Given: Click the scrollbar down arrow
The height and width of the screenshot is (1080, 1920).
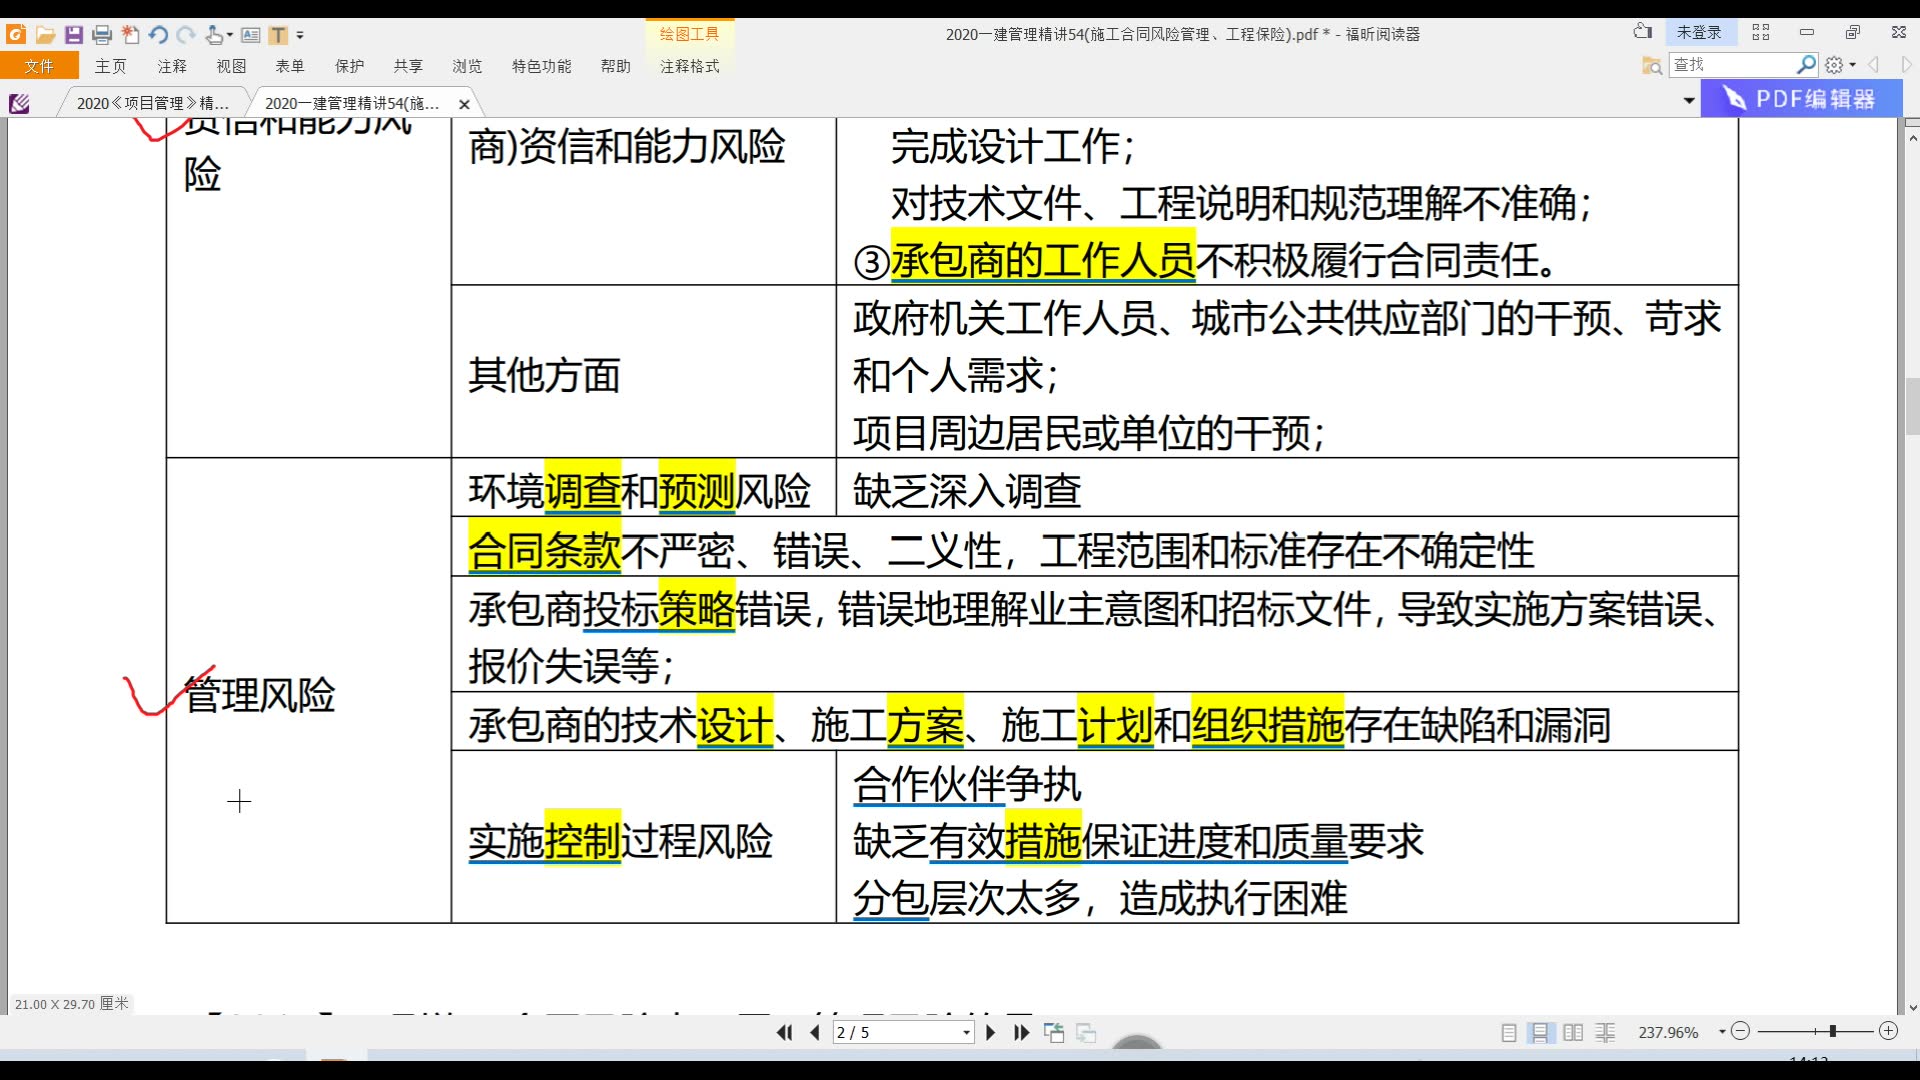Looking at the screenshot, I should [x=1912, y=1008].
